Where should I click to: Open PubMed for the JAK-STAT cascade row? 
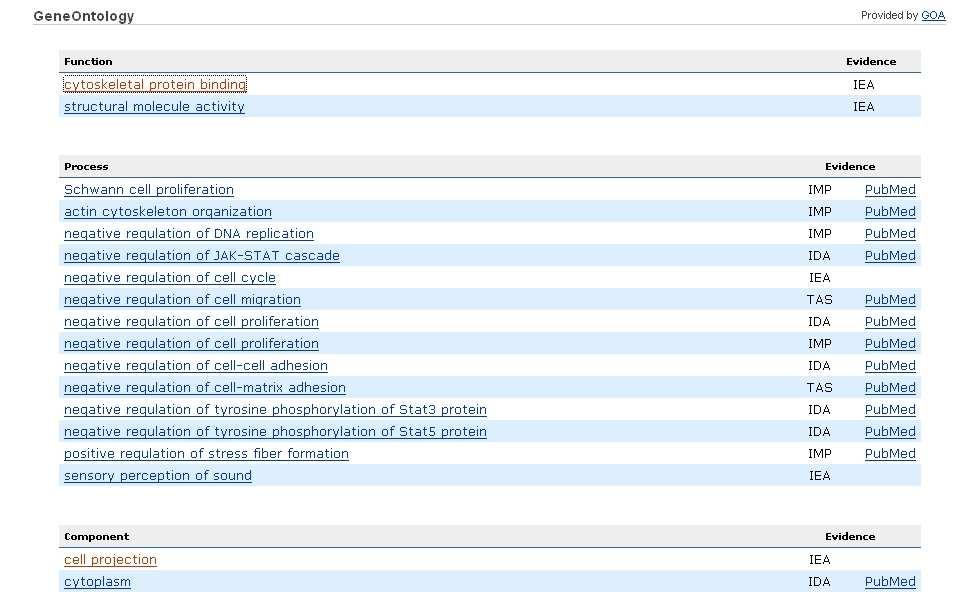point(890,256)
